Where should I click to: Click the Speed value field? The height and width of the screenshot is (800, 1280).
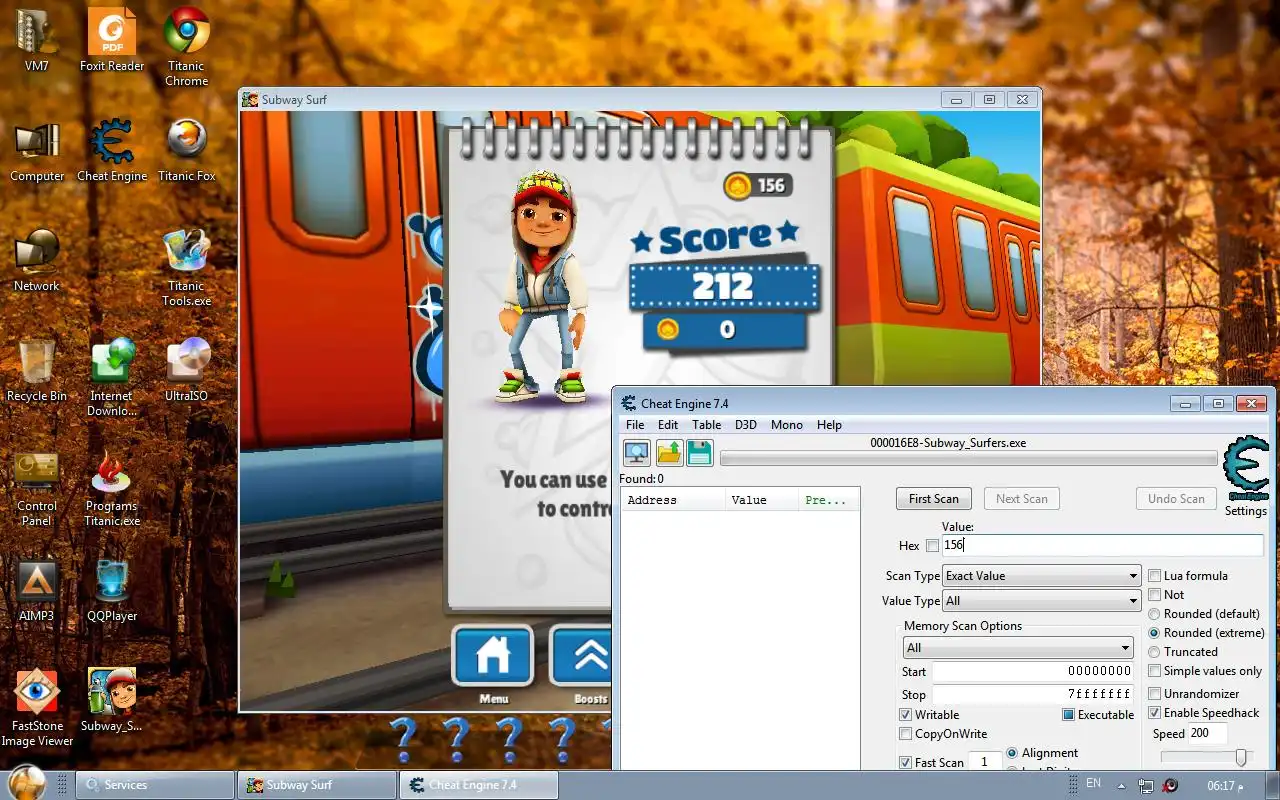(1207, 734)
